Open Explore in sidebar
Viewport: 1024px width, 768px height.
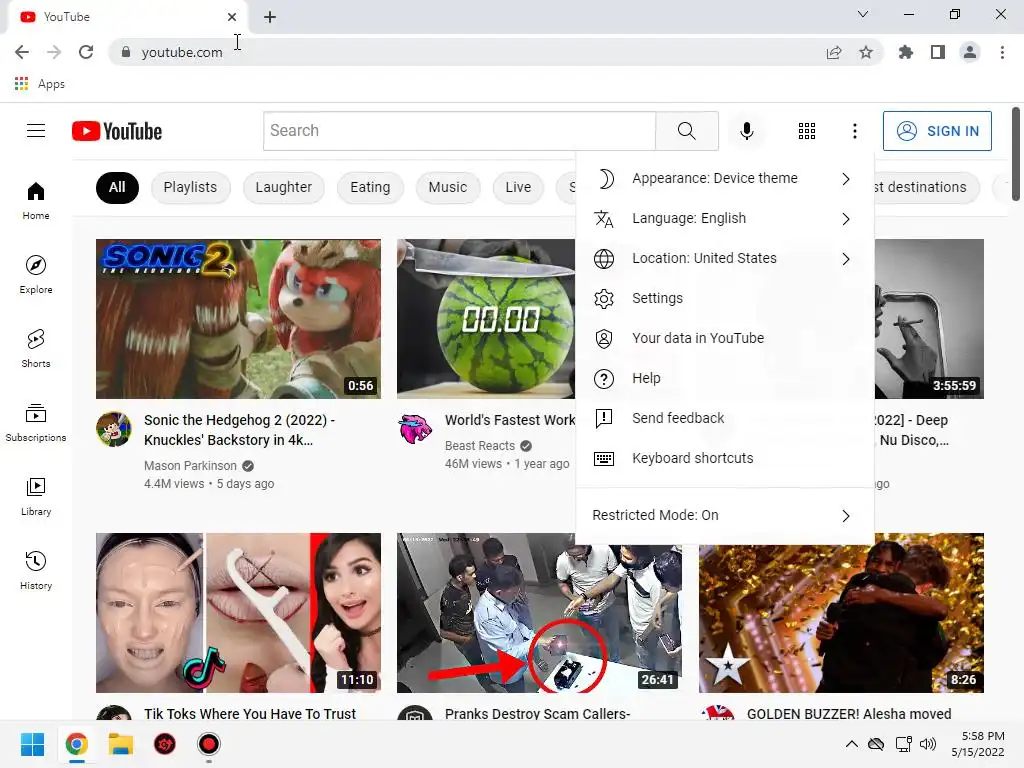click(36, 275)
